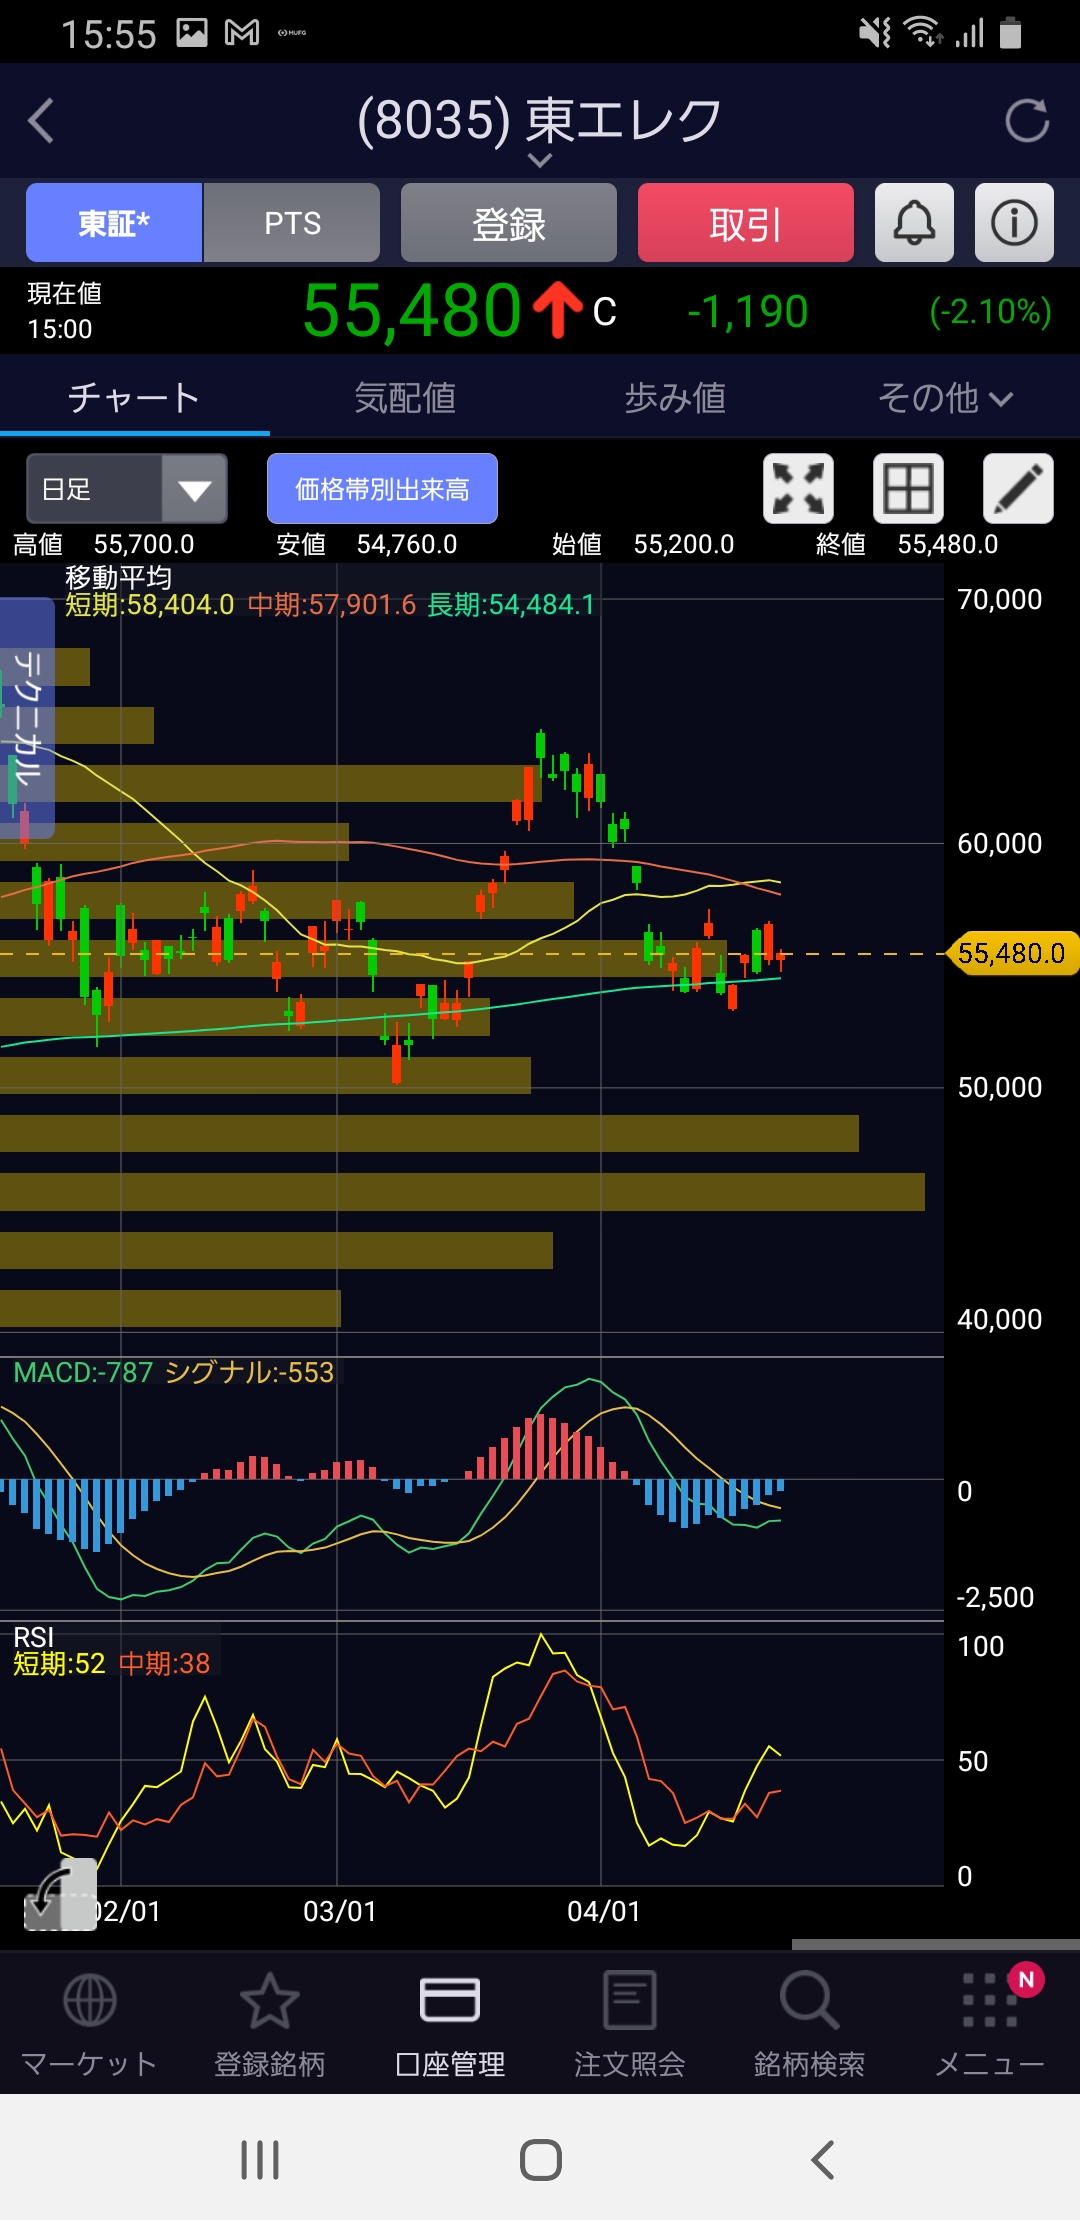
Task: Open registered stocks star
Action: (x=270, y=2000)
